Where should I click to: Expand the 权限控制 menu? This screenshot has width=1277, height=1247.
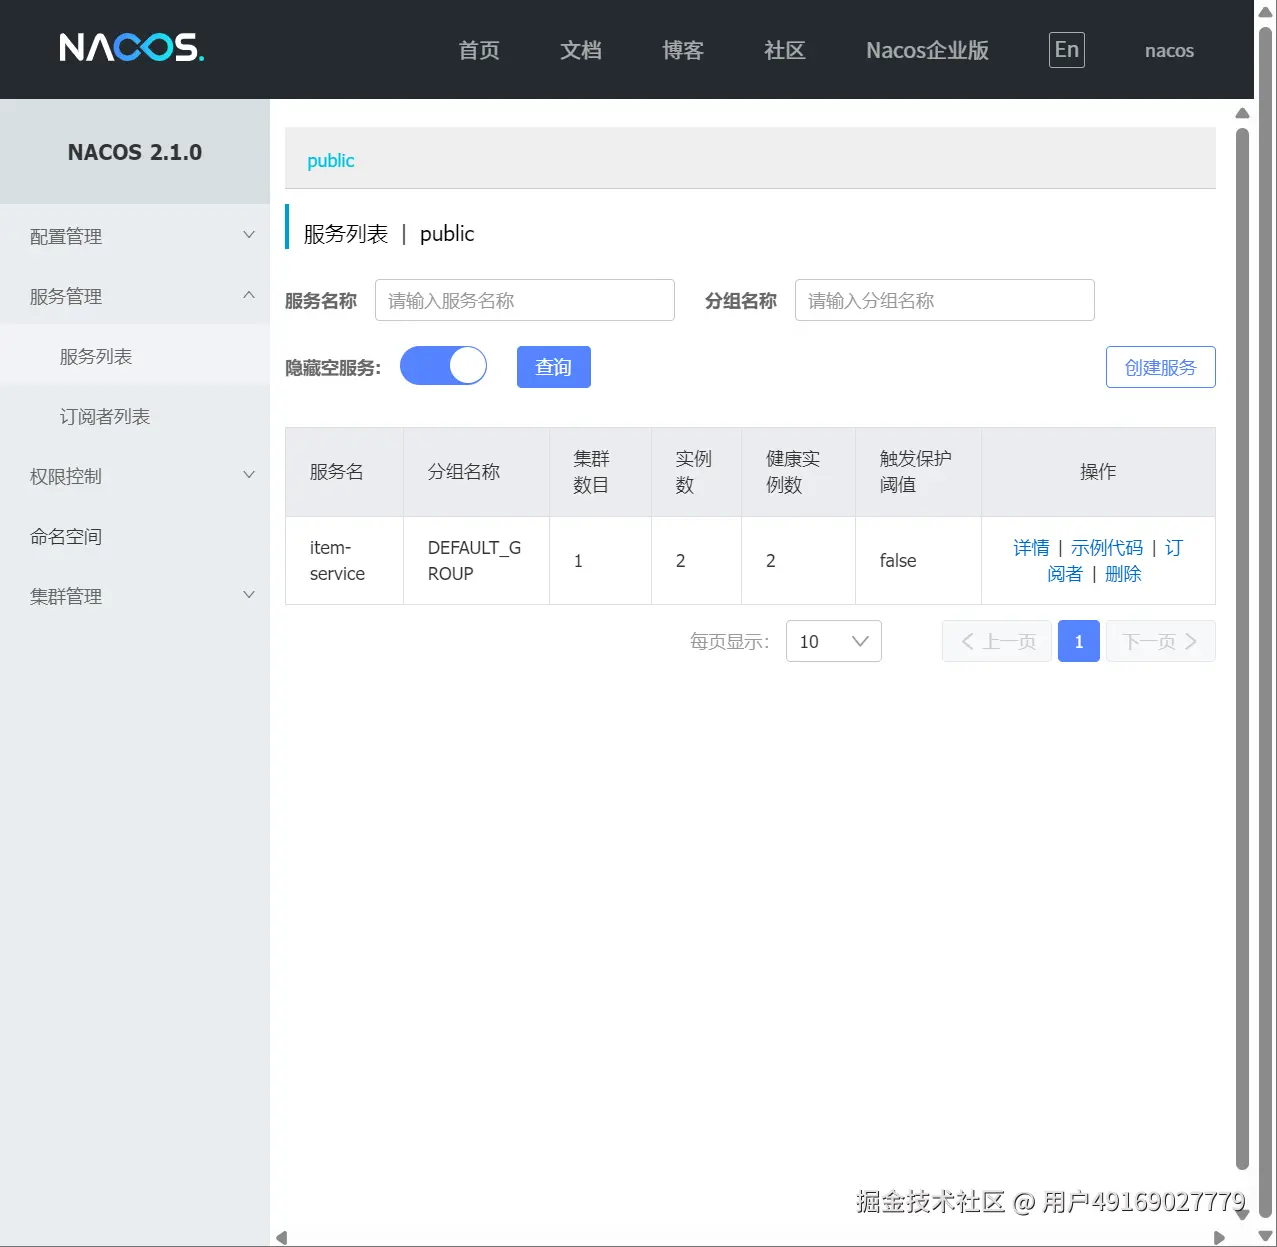[x=135, y=476]
